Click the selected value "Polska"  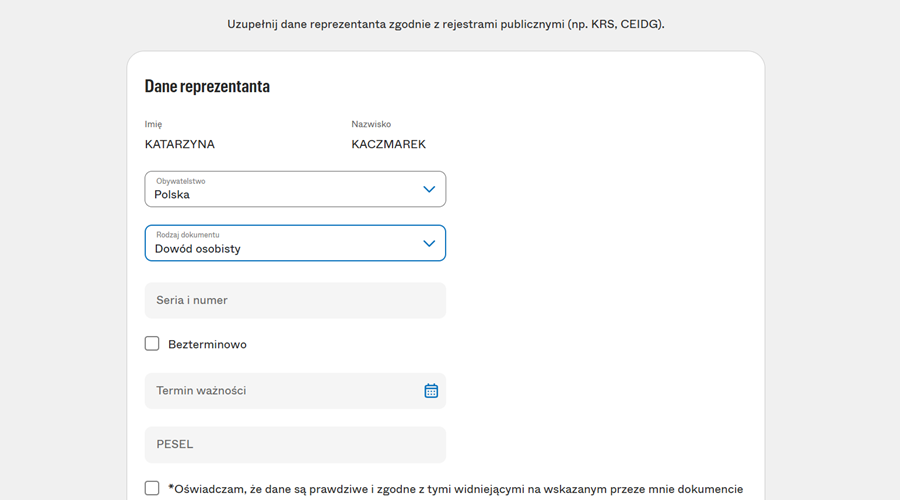pyautogui.click(x=172, y=195)
